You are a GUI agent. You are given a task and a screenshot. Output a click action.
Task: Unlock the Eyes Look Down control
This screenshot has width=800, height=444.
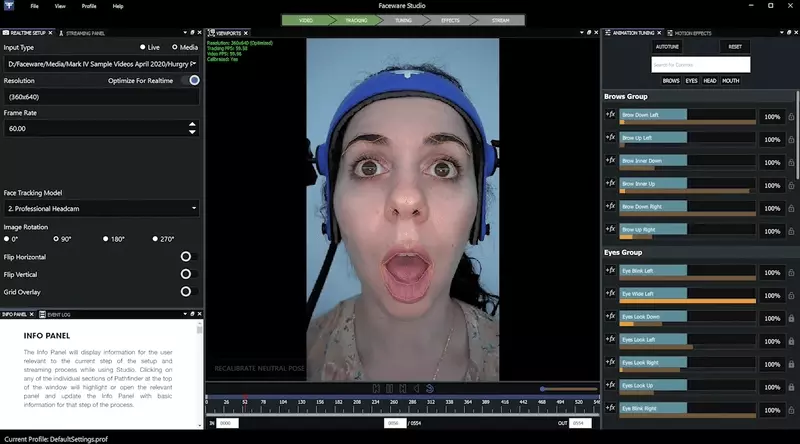(x=791, y=318)
